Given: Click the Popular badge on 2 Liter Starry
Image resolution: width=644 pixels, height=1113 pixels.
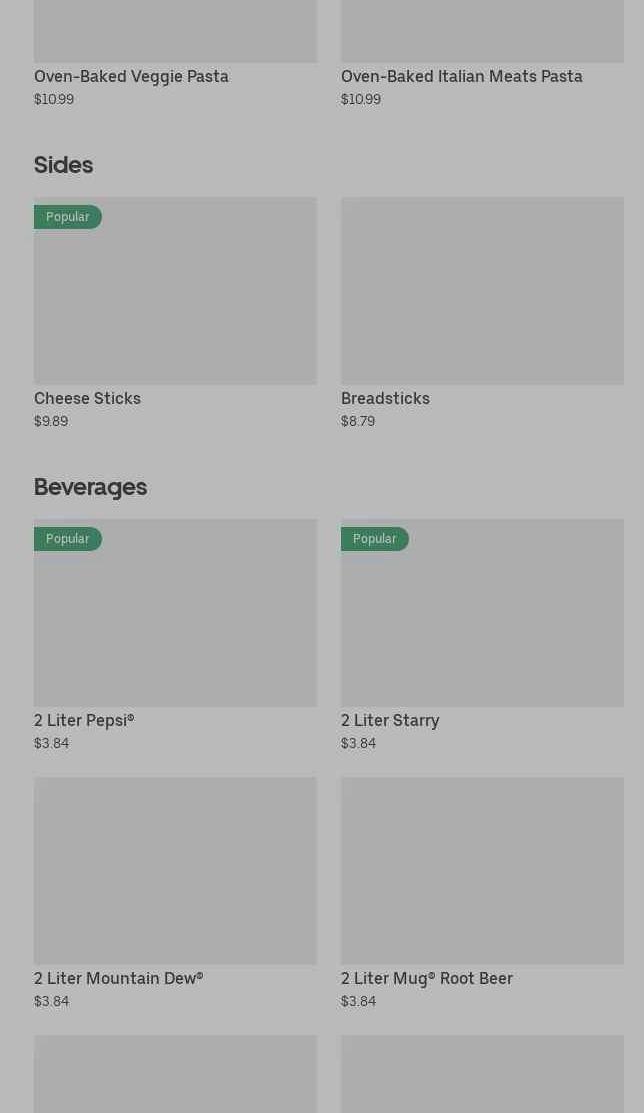Looking at the screenshot, I should (375, 539).
